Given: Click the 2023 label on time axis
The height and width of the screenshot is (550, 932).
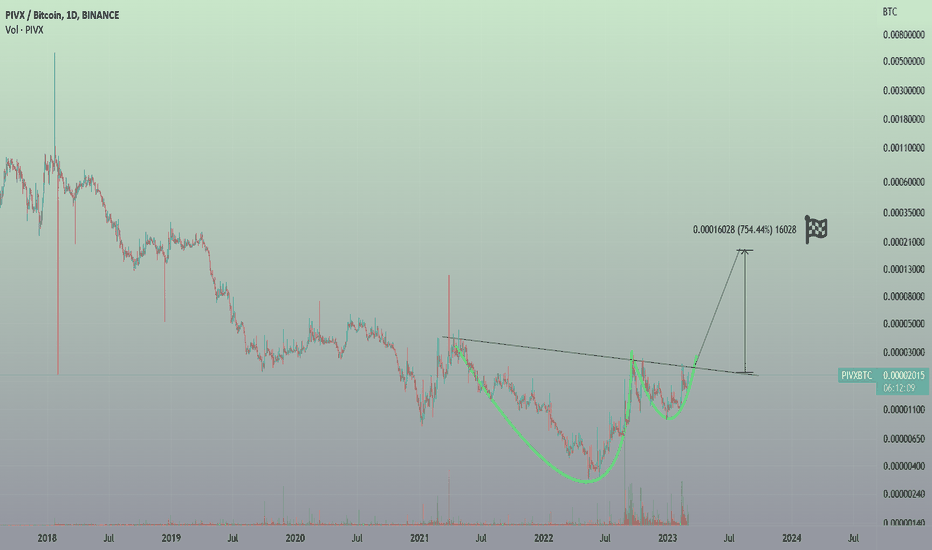Looking at the screenshot, I should click(x=667, y=538).
